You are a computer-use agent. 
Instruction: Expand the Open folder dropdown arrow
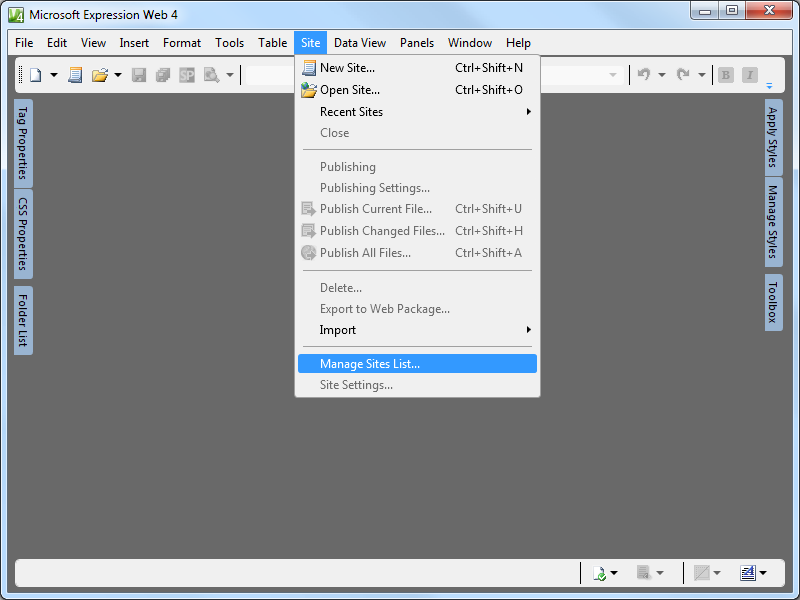[118, 76]
